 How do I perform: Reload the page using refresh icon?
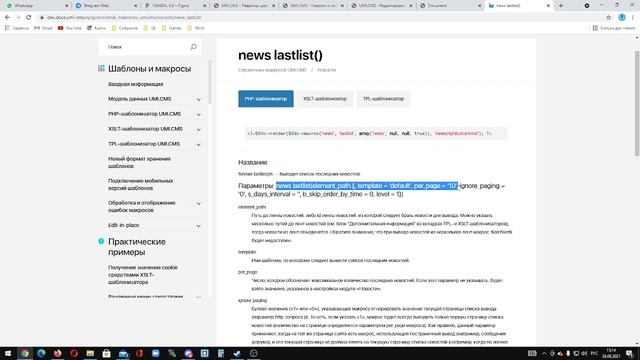pyautogui.click(x=29, y=18)
